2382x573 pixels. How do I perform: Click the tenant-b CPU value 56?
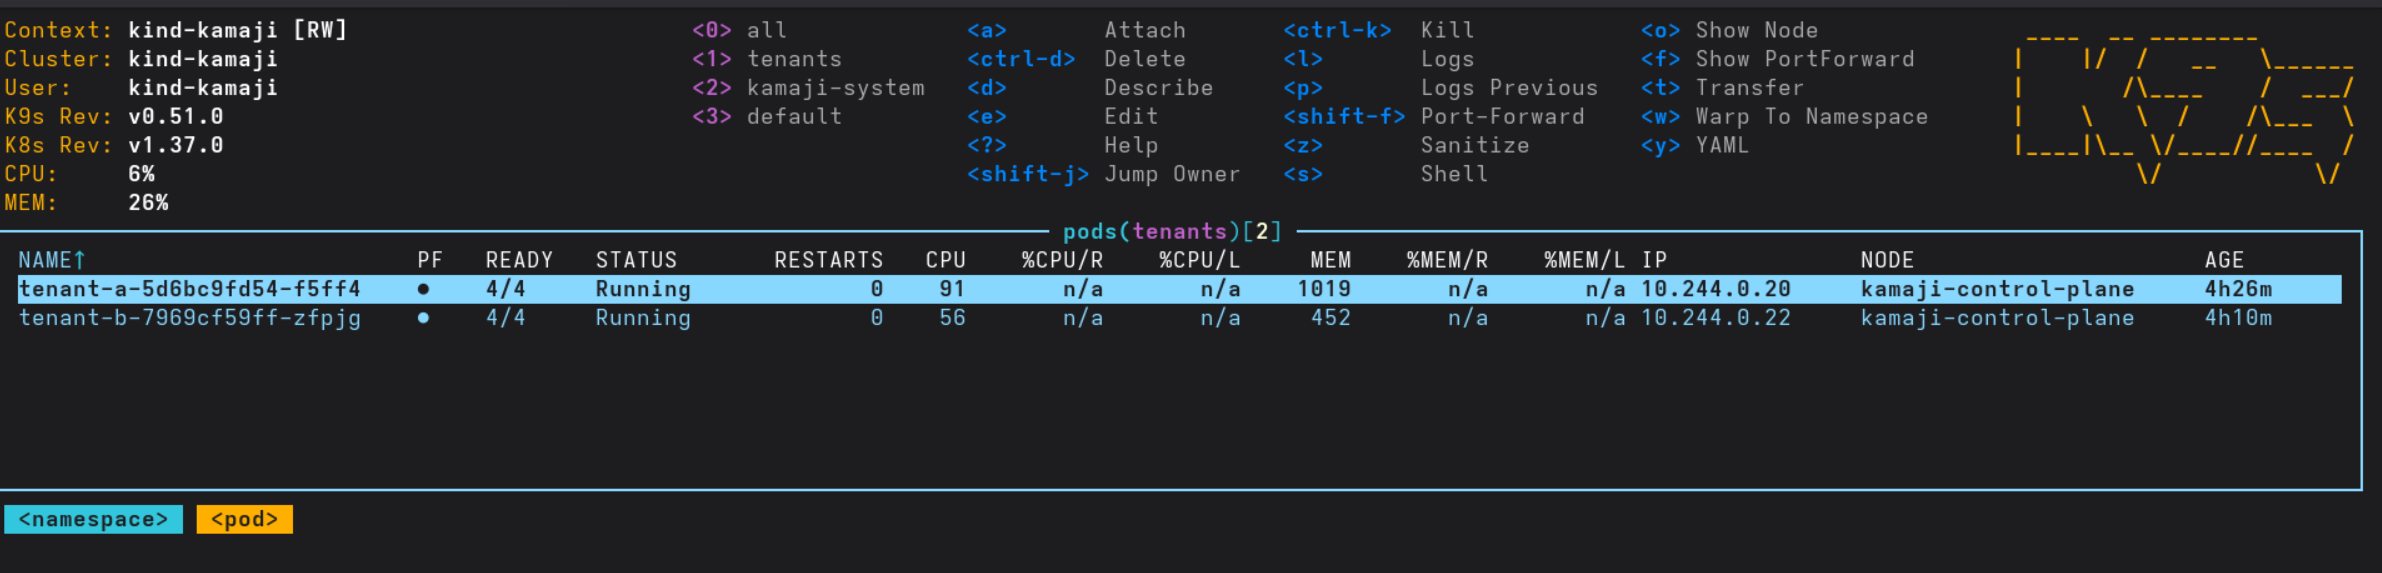tap(952, 318)
